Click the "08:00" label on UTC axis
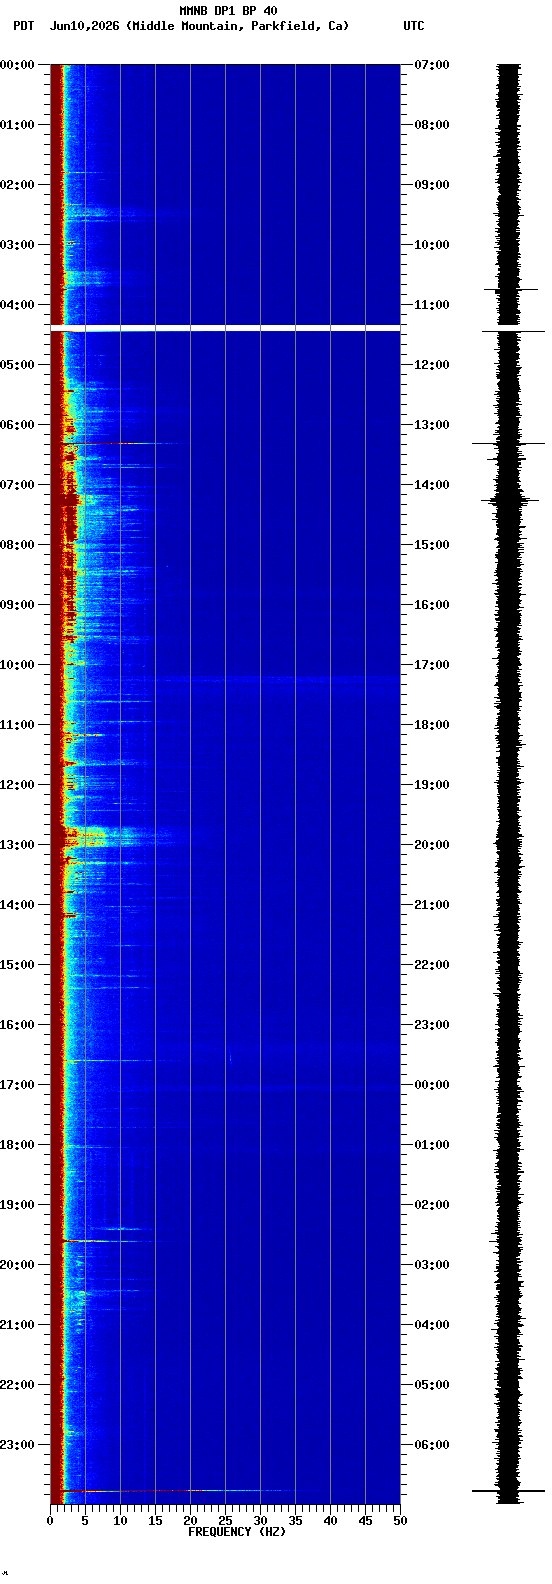552x1584 pixels. point(432,125)
